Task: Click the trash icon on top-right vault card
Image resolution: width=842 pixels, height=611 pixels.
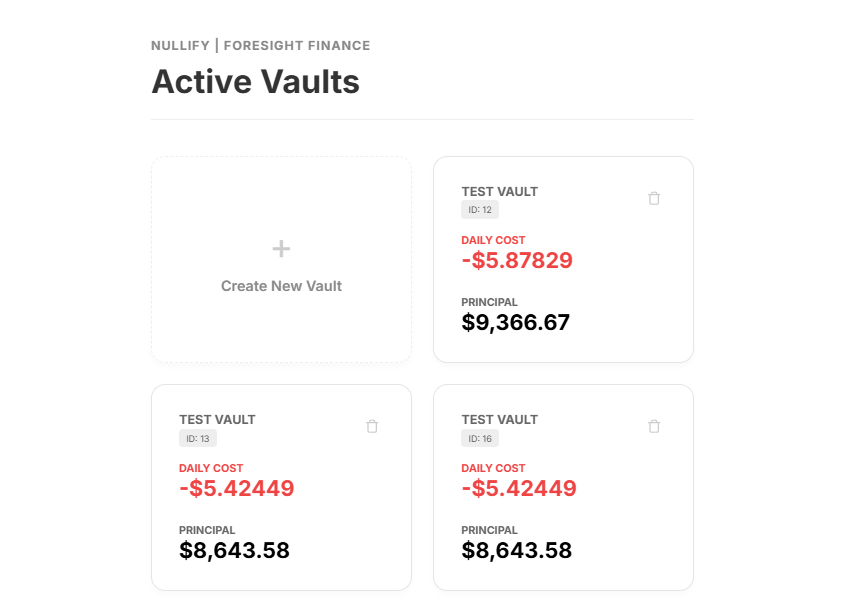Action: [654, 198]
